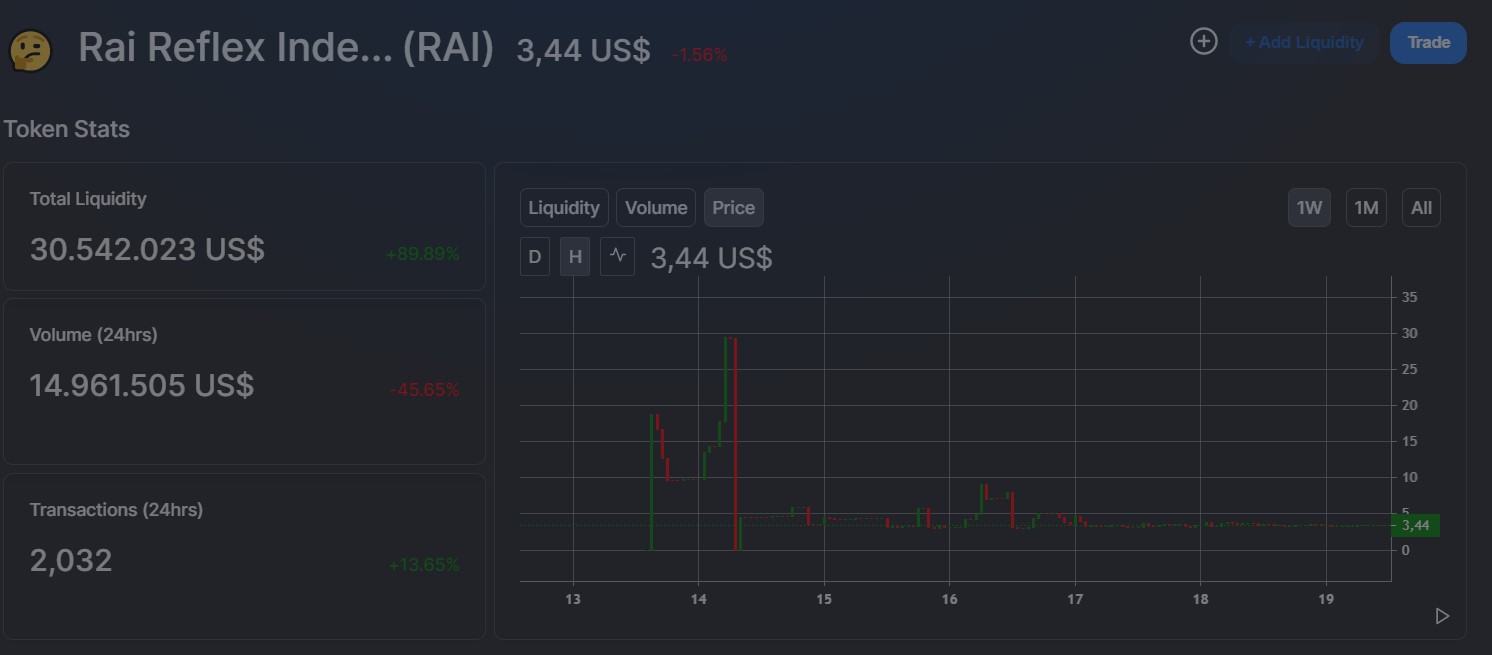This screenshot has width=1492, height=655.
Task: Click the green 3,44 price axis label
Action: click(1415, 525)
